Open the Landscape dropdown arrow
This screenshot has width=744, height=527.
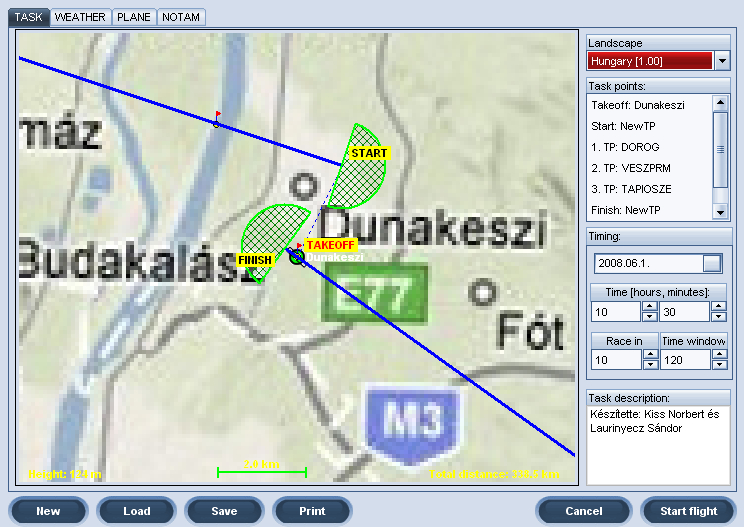coord(723,61)
